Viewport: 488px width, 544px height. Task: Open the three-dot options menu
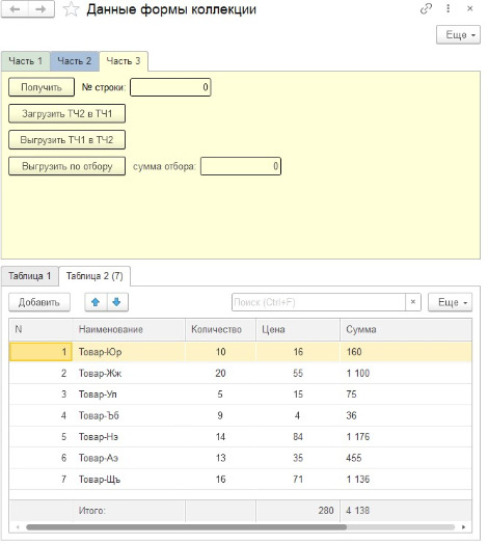(448, 9)
